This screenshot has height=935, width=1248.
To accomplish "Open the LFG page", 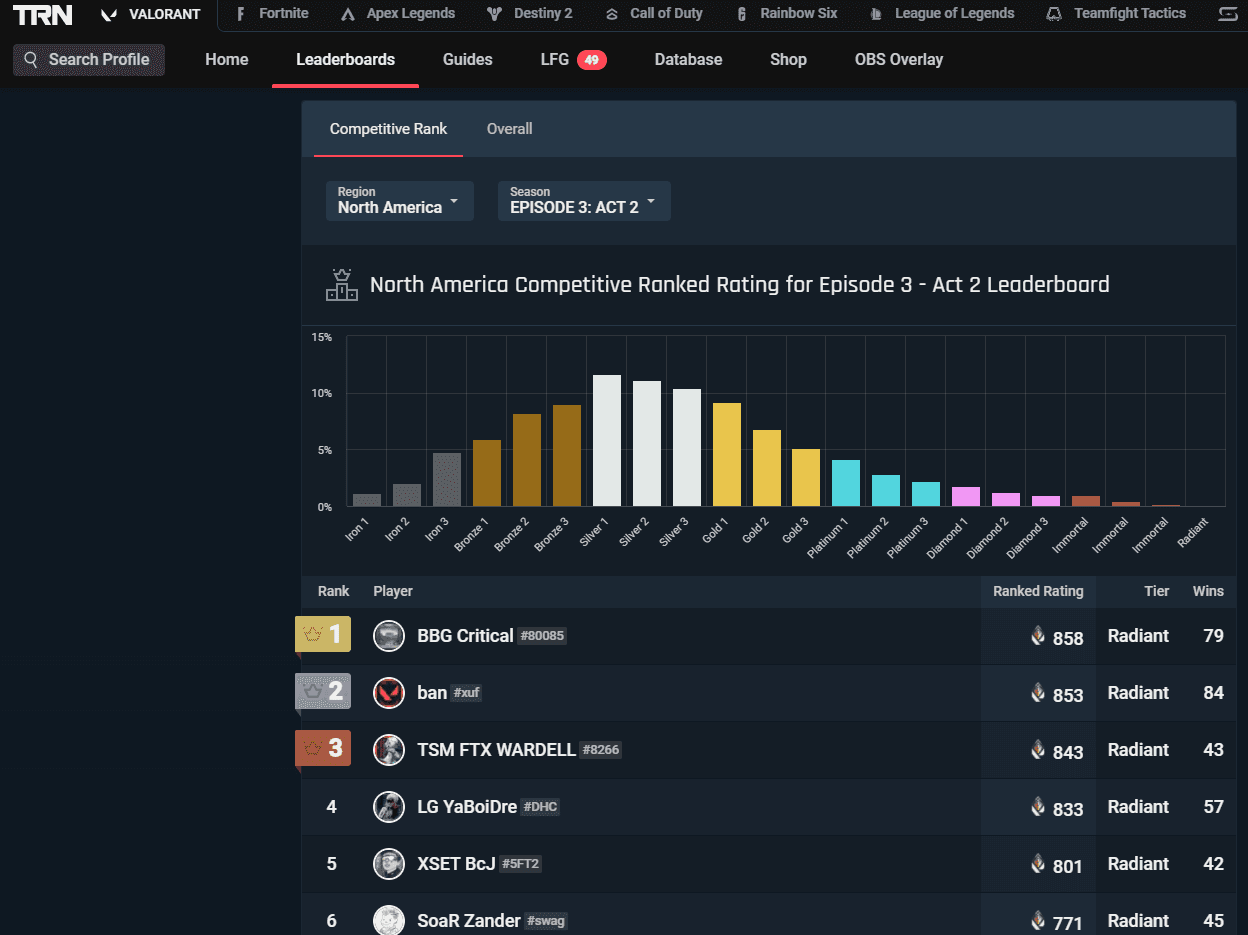I will (555, 59).
